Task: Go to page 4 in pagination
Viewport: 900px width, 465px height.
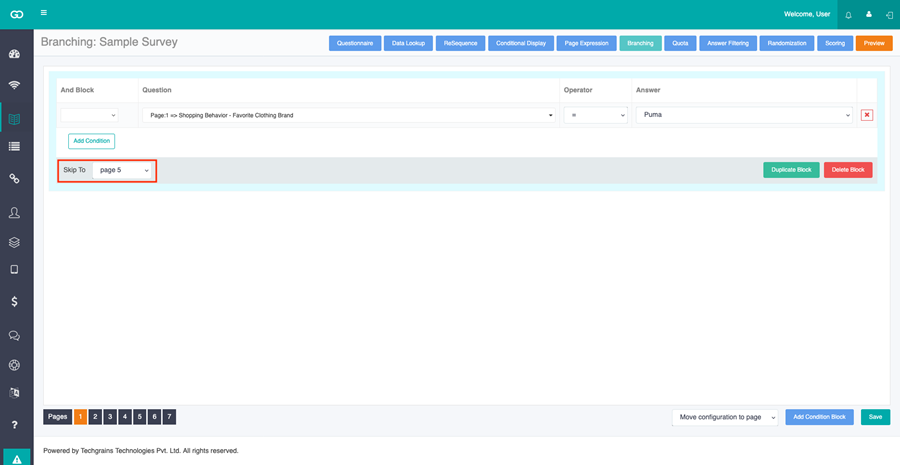Action: [125, 417]
